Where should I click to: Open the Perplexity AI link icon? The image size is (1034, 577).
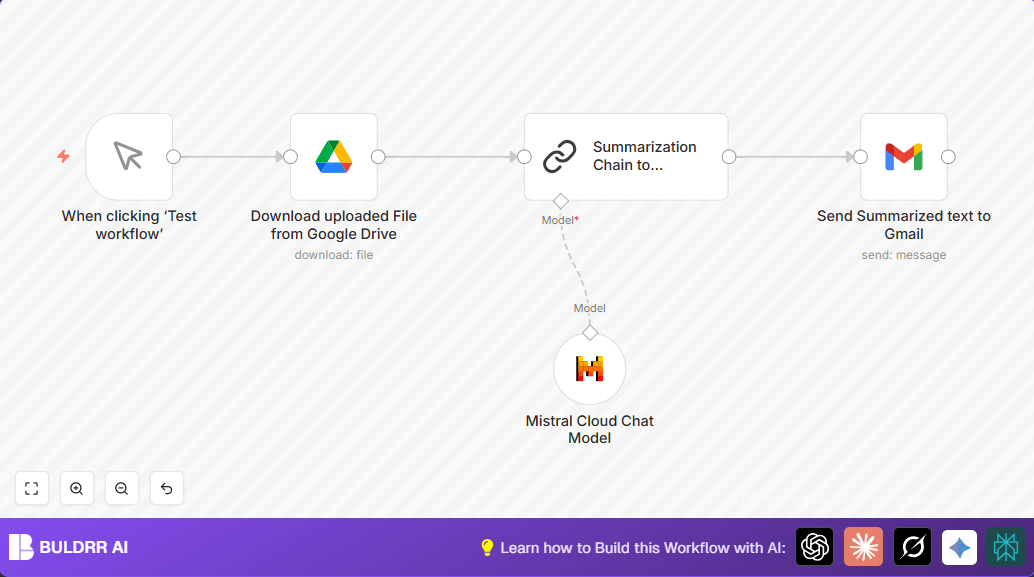pos(1006,547)
